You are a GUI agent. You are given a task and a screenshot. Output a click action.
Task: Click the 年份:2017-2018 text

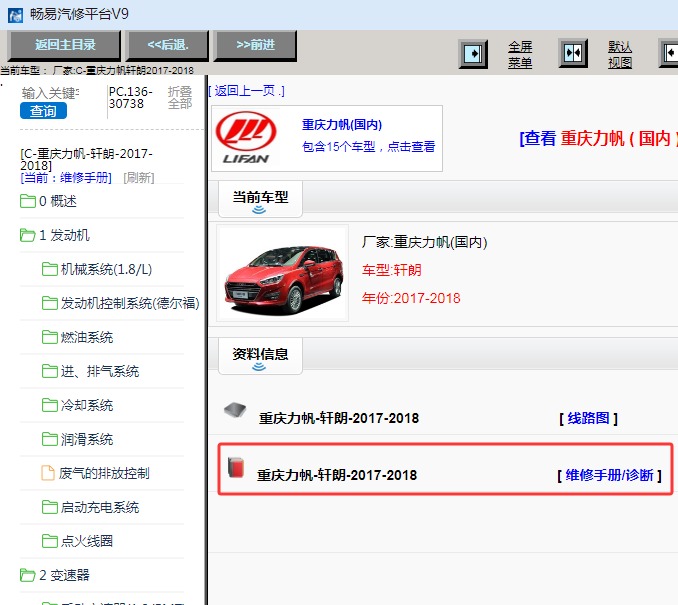coord(411,298)
